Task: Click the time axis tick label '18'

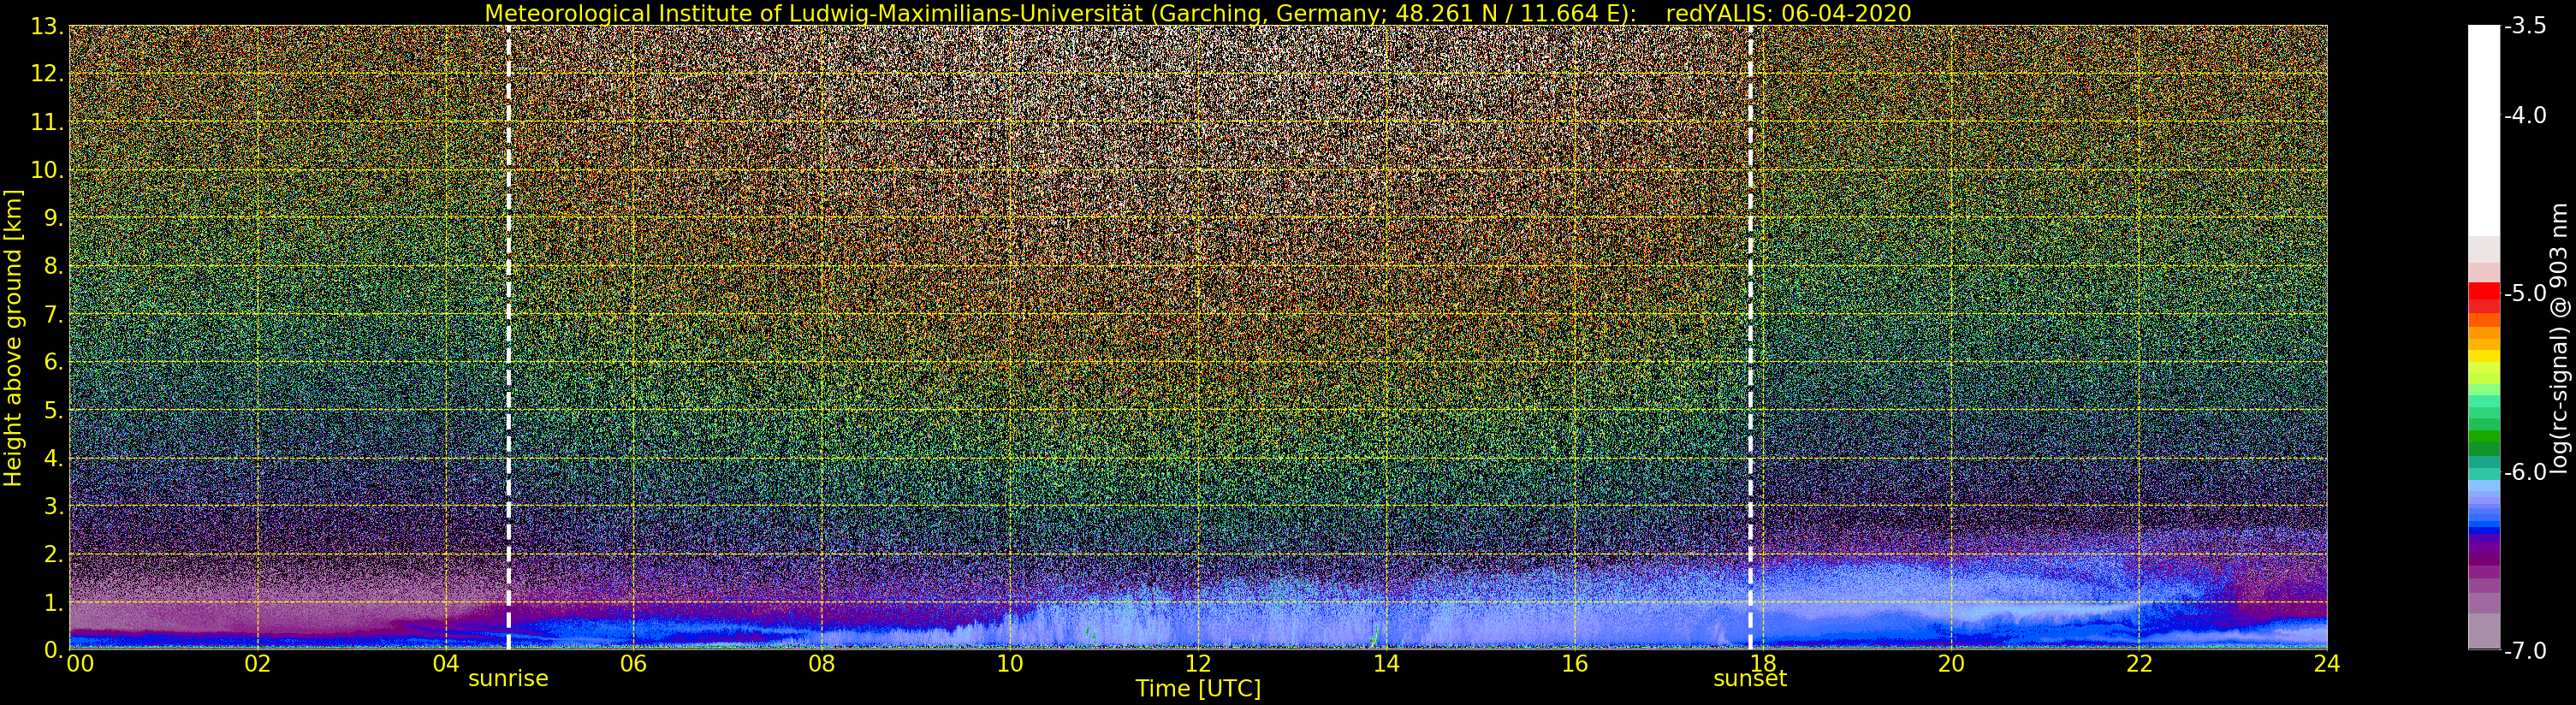Action: 1763,664
